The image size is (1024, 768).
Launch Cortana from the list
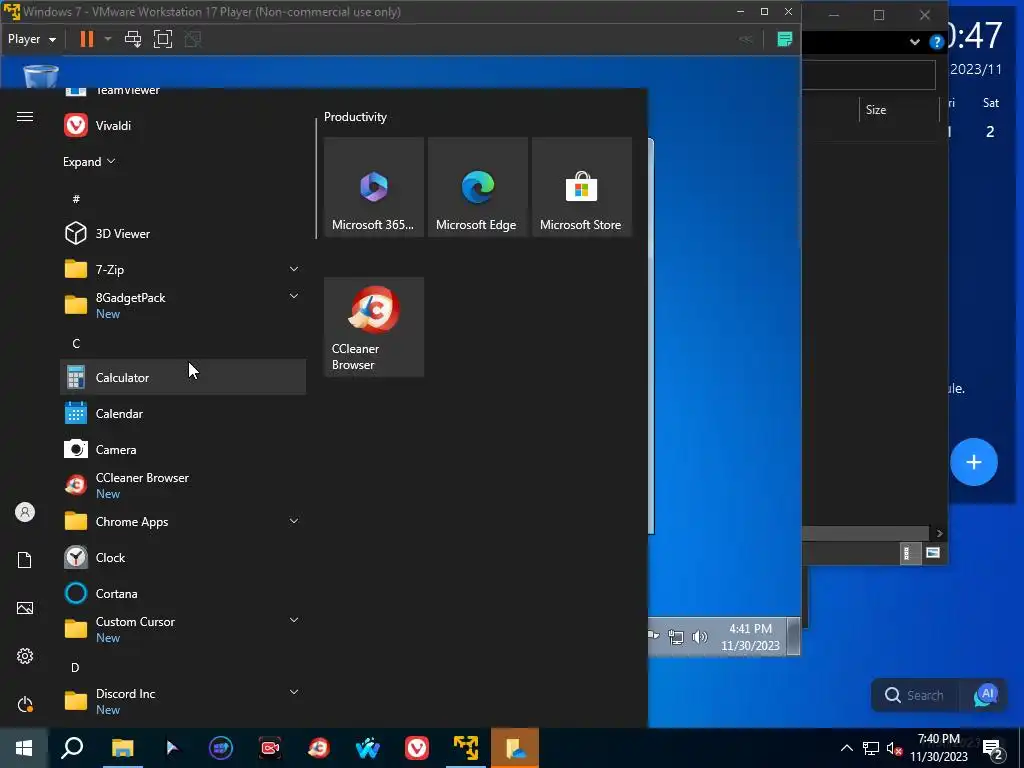click(x=183, y=593)
